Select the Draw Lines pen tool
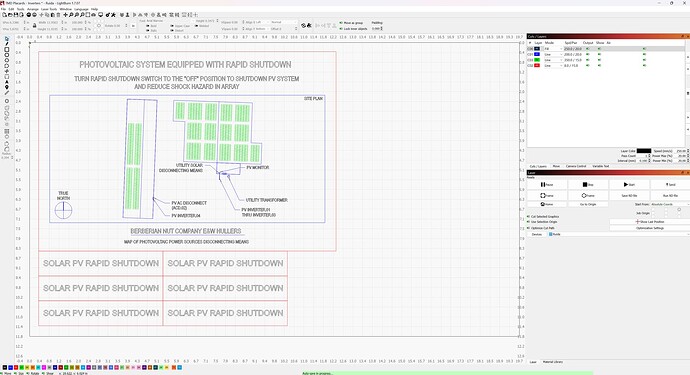The image size is (690, 375). 7,44
